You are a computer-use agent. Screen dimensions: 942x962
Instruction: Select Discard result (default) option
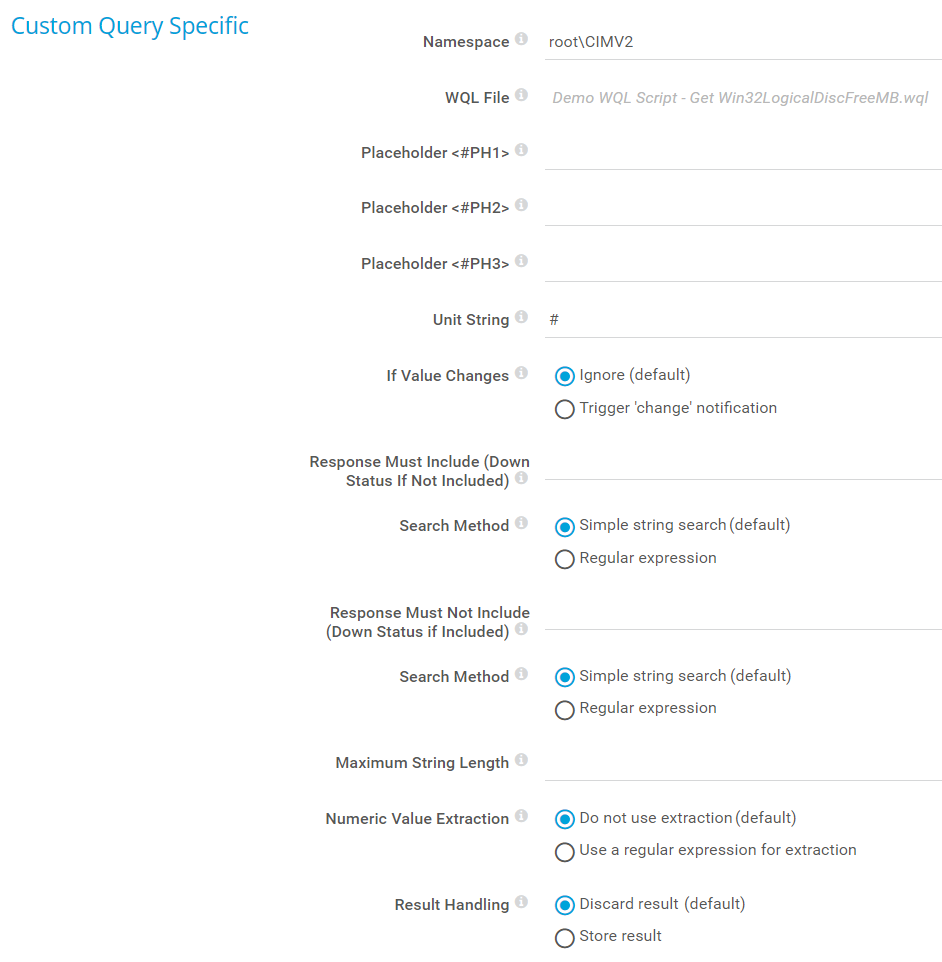[x=565, y=905]
